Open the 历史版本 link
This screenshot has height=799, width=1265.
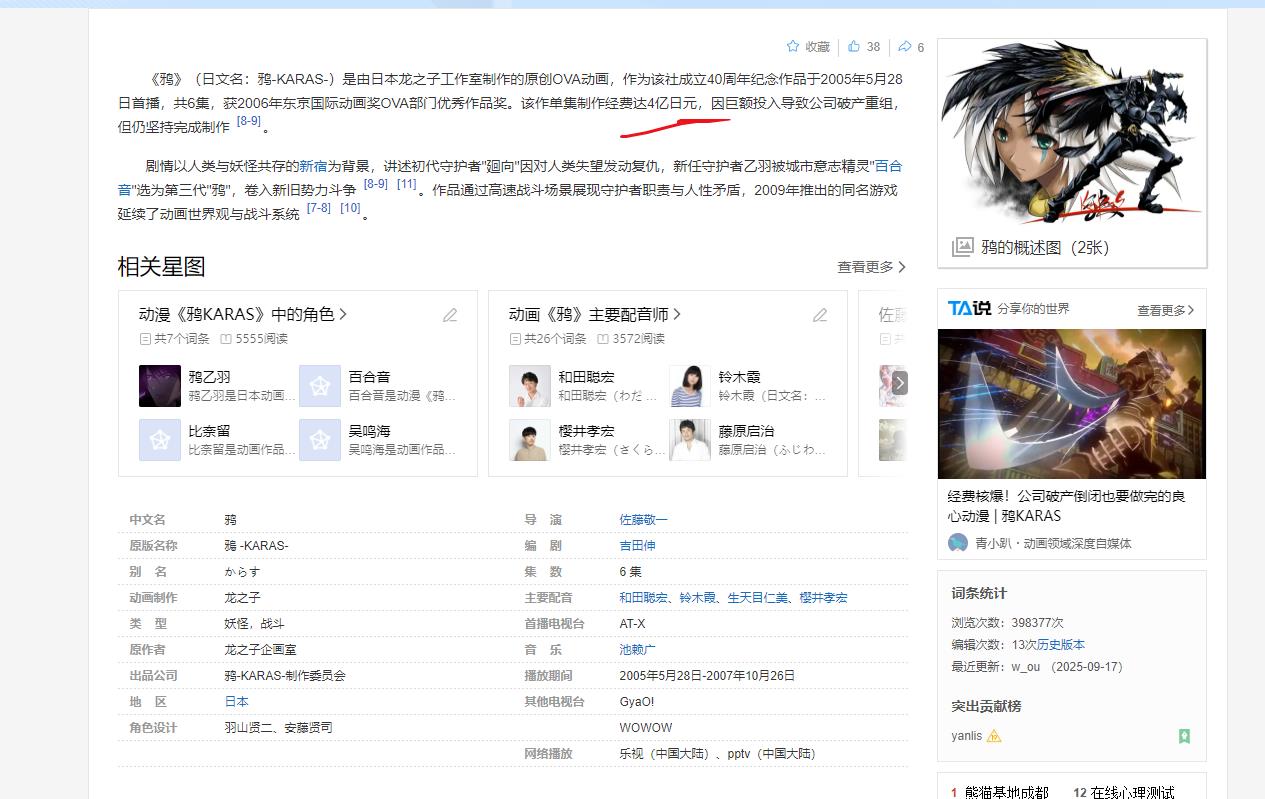click(1060, 645)
